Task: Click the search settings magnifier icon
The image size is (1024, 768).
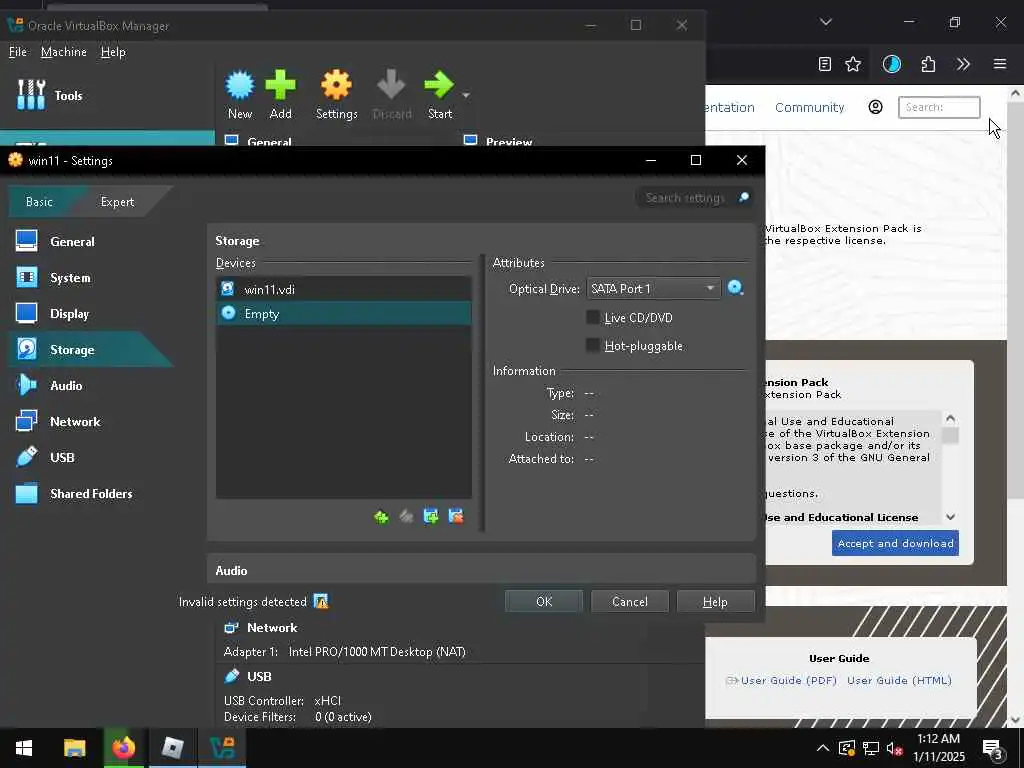Action: [743, 197]
